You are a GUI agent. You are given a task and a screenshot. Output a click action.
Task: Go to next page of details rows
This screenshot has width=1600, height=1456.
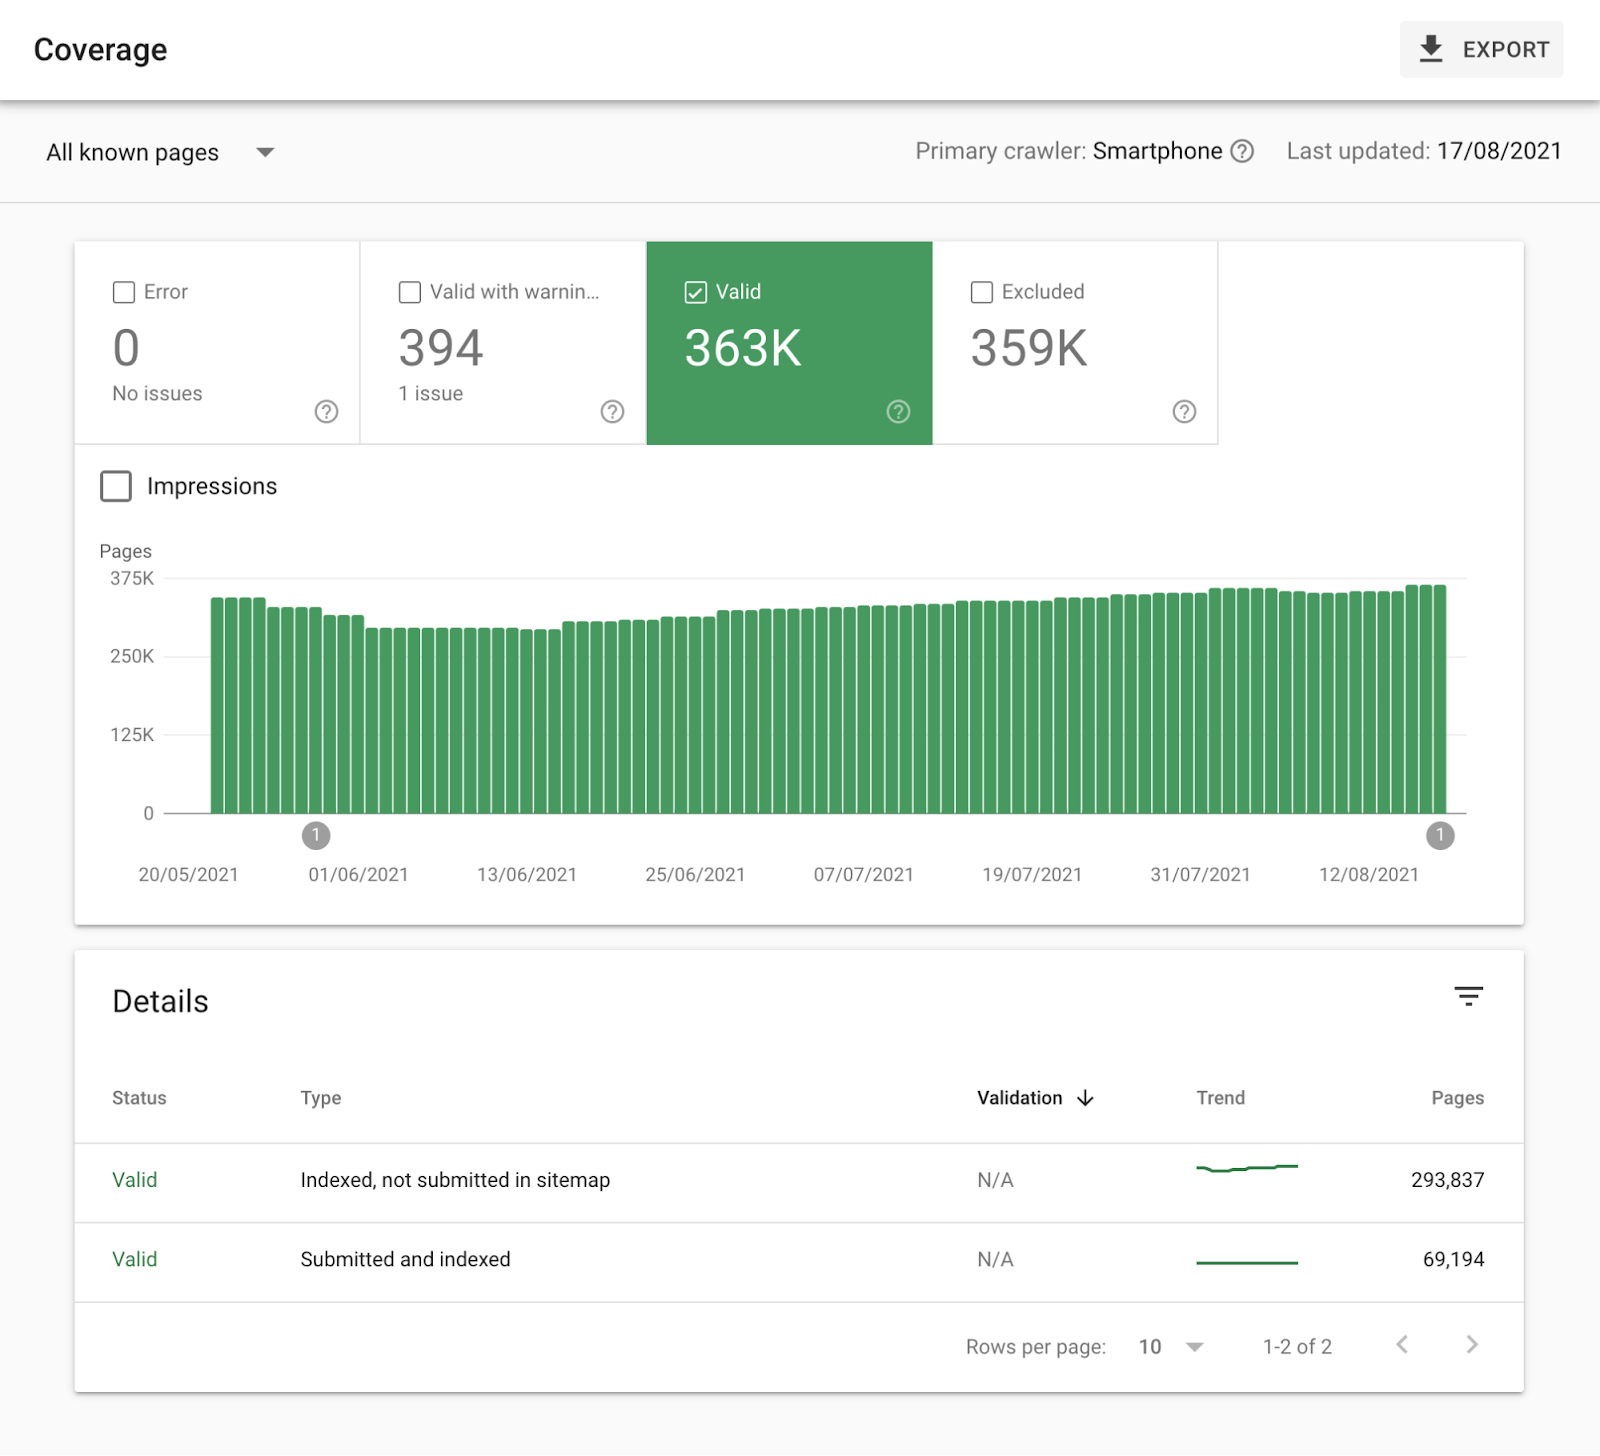click(1471, 1345)
